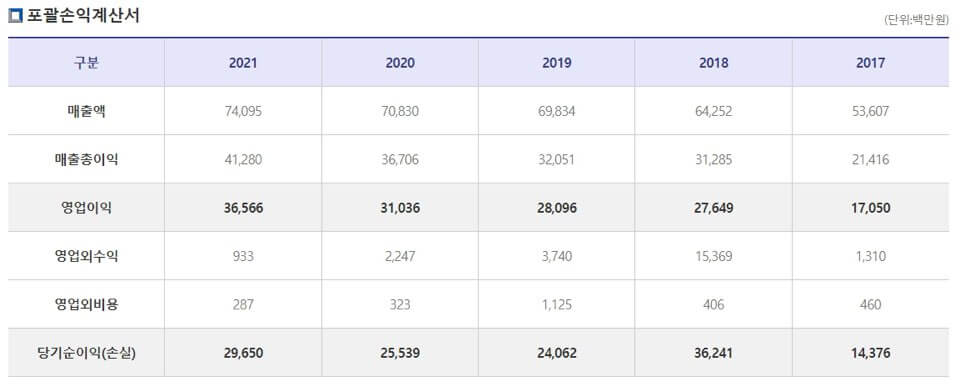Click the 406 non-operating expense value

[714, 304]
